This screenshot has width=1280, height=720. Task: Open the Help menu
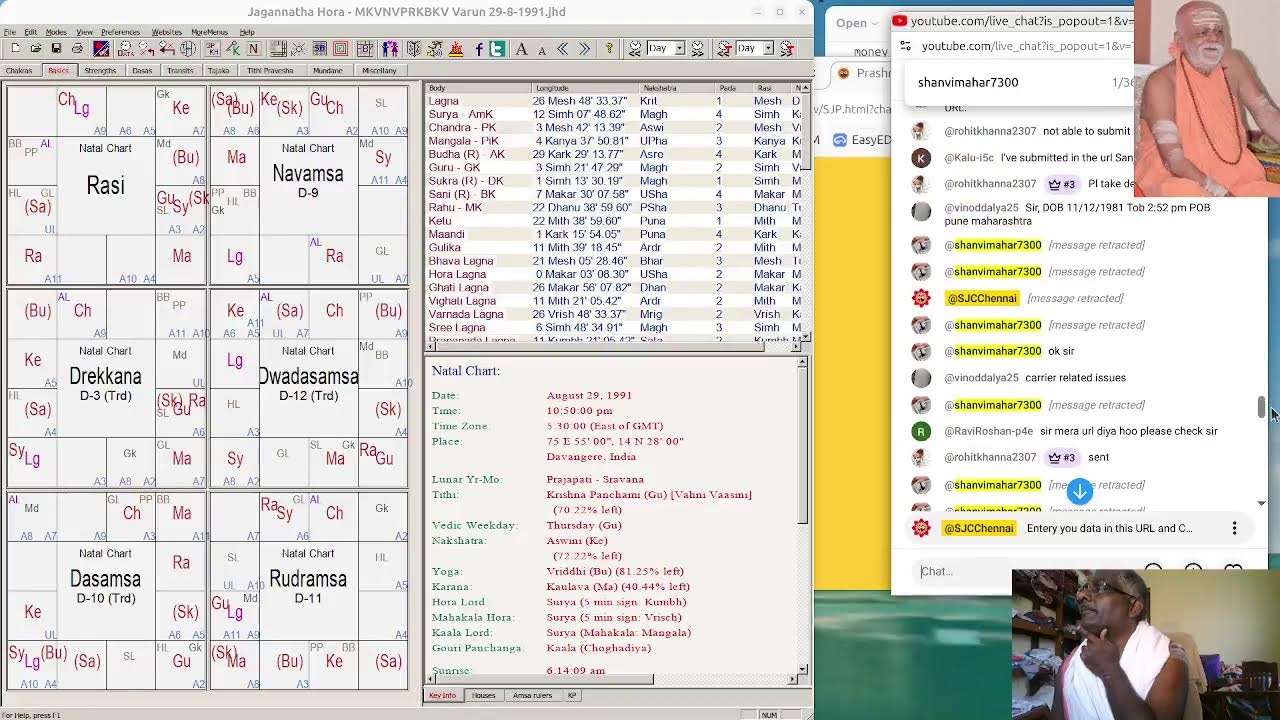(246, 32)
